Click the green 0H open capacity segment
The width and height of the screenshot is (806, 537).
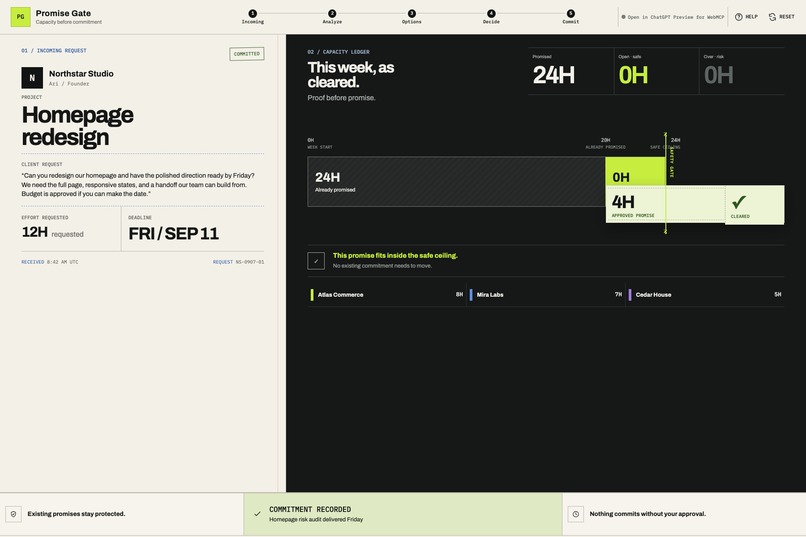[635, 172]
